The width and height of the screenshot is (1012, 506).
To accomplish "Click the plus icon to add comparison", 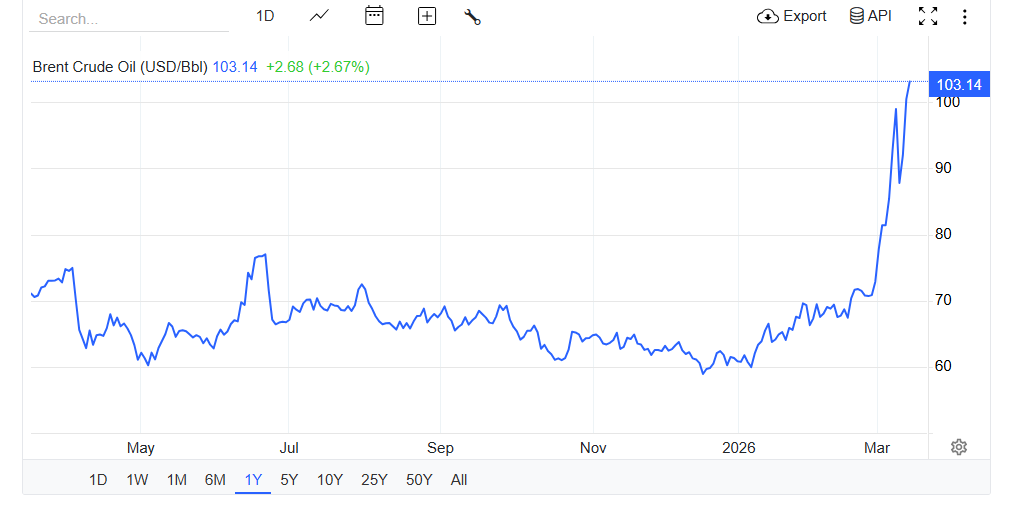I will (x=427, y=16).
